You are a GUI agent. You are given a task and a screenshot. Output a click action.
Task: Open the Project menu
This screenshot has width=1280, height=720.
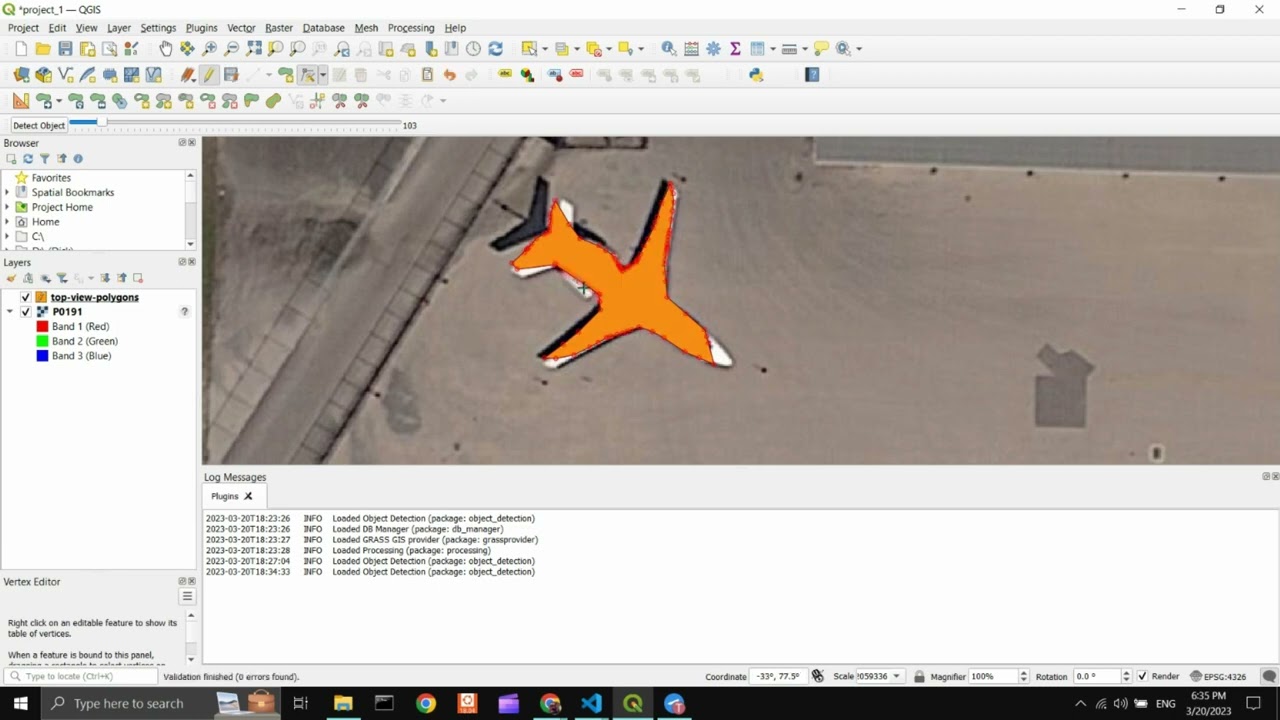coord(23,28)
